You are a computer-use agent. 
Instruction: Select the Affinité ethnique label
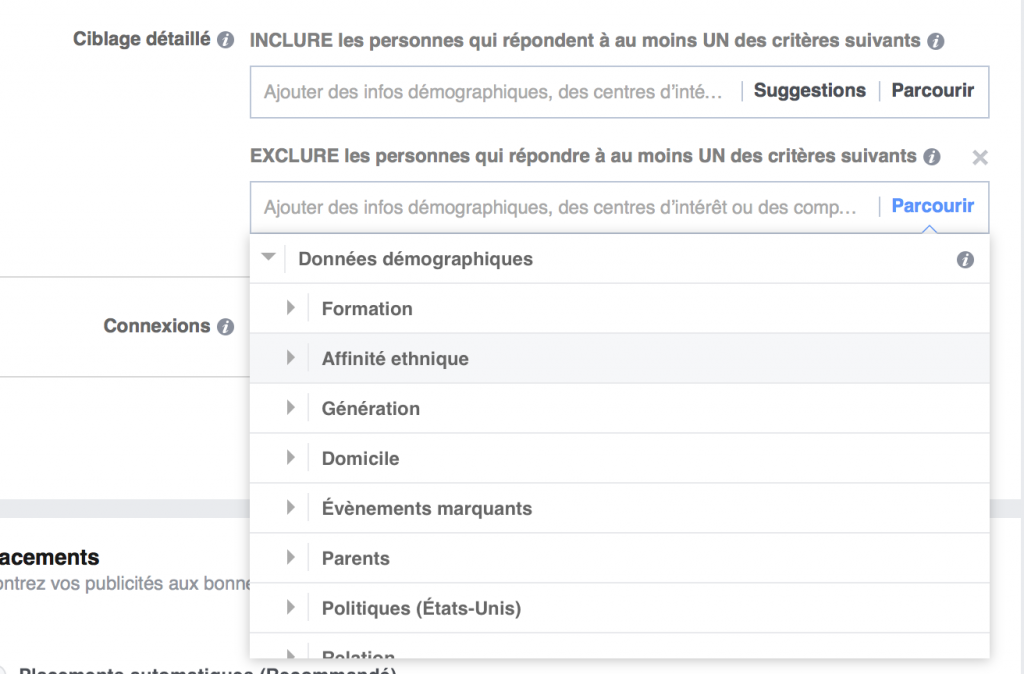[395, 358]
